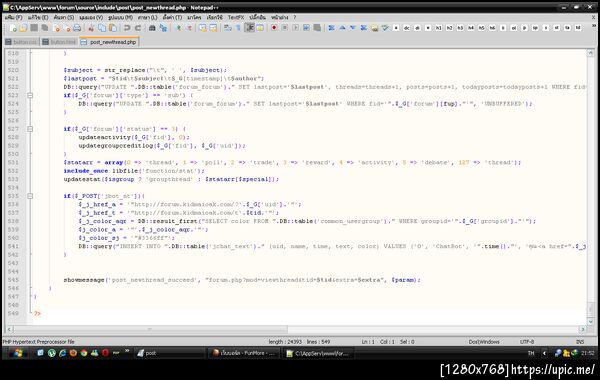Click the horizontal scrollbar right arrow
Viewport: 600px width, 380px height.
582,329
